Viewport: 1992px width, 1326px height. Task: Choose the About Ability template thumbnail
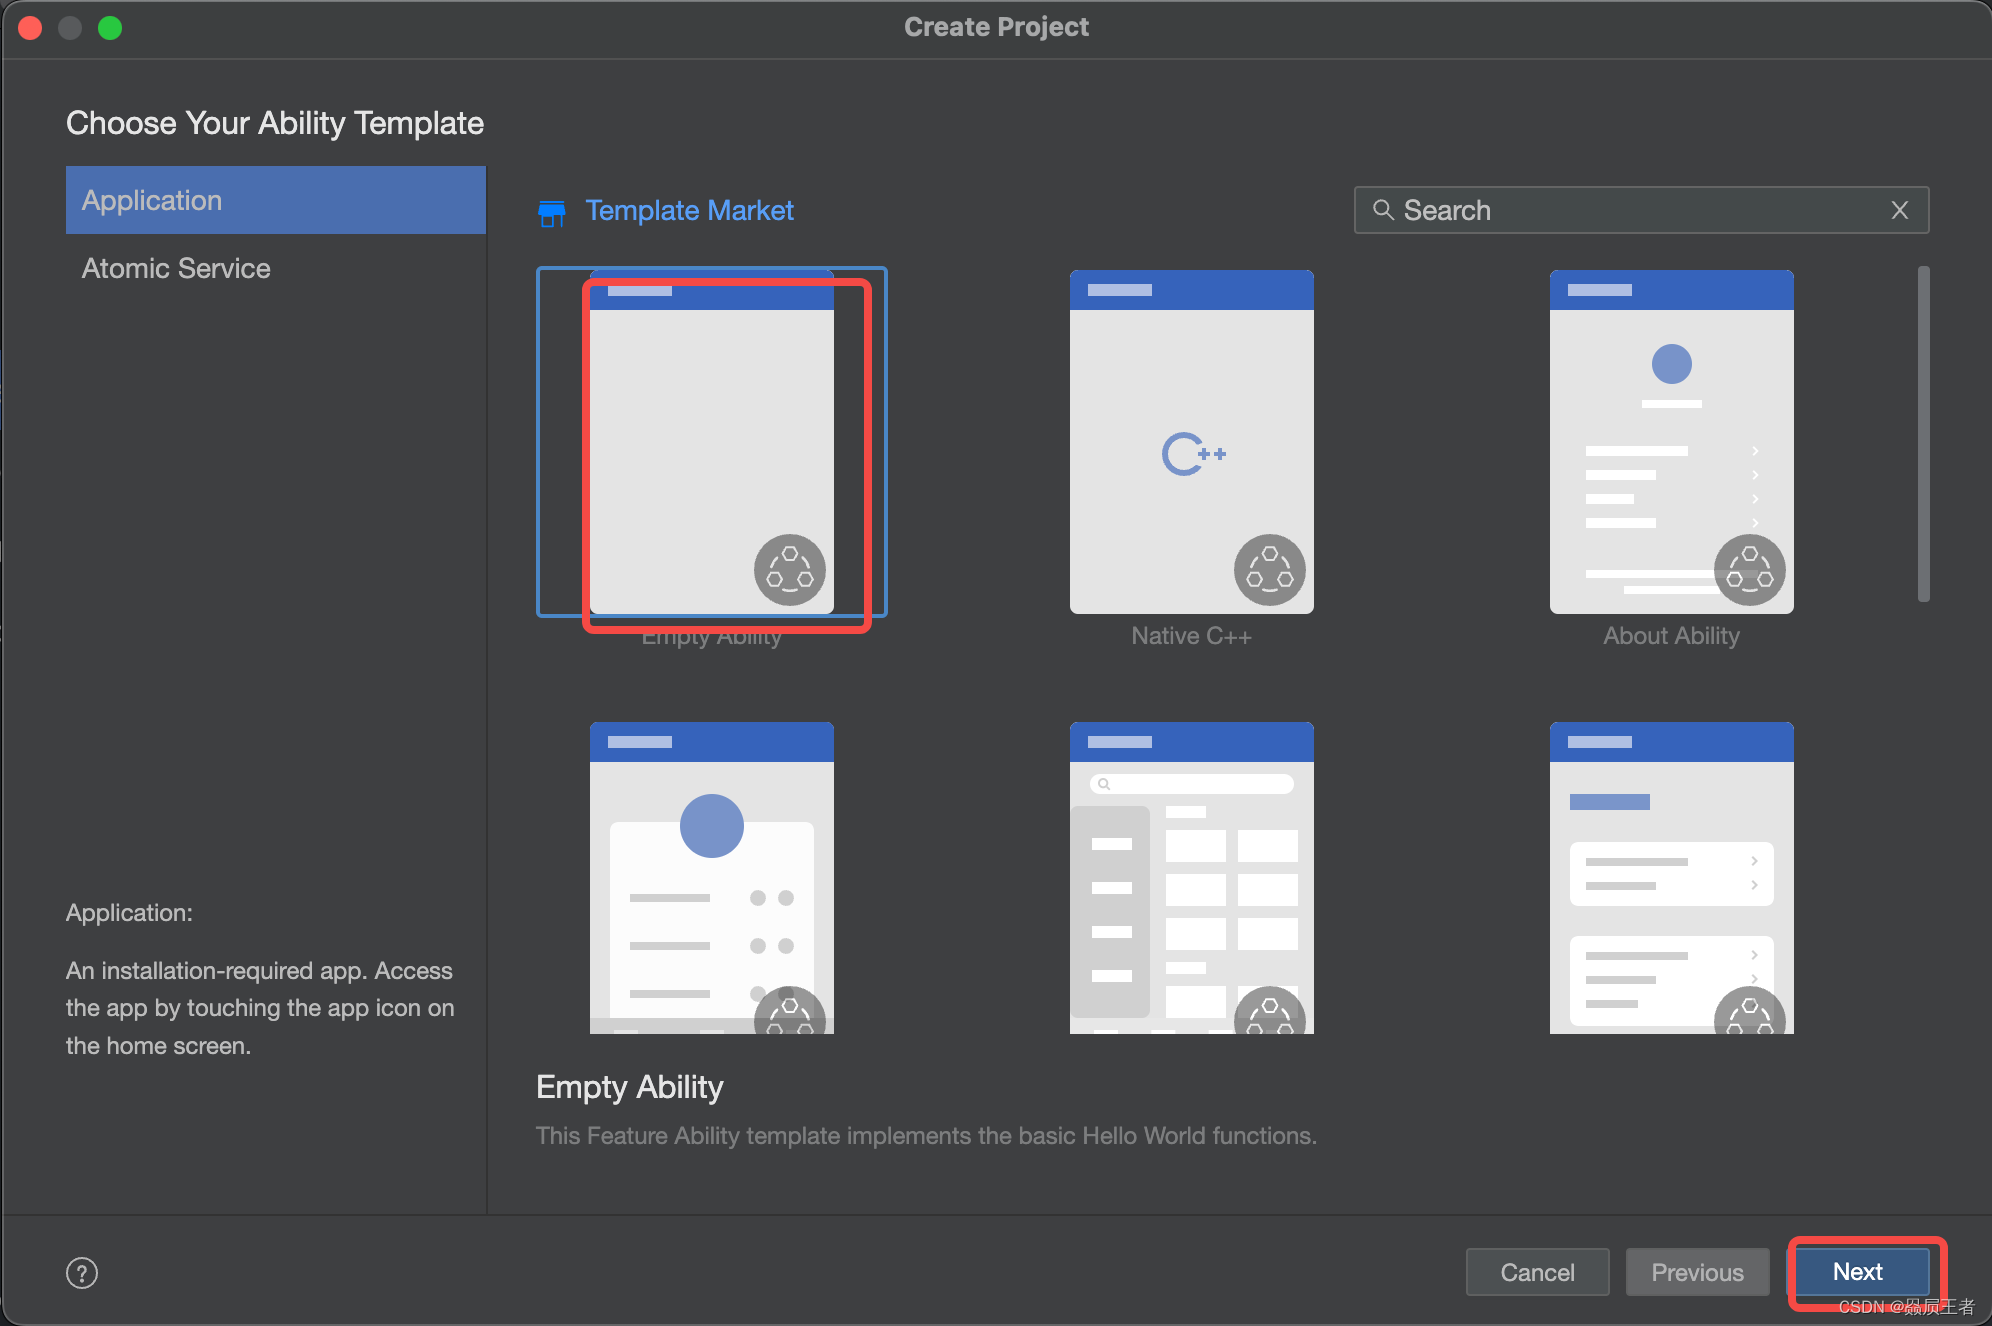[1670, 440]
